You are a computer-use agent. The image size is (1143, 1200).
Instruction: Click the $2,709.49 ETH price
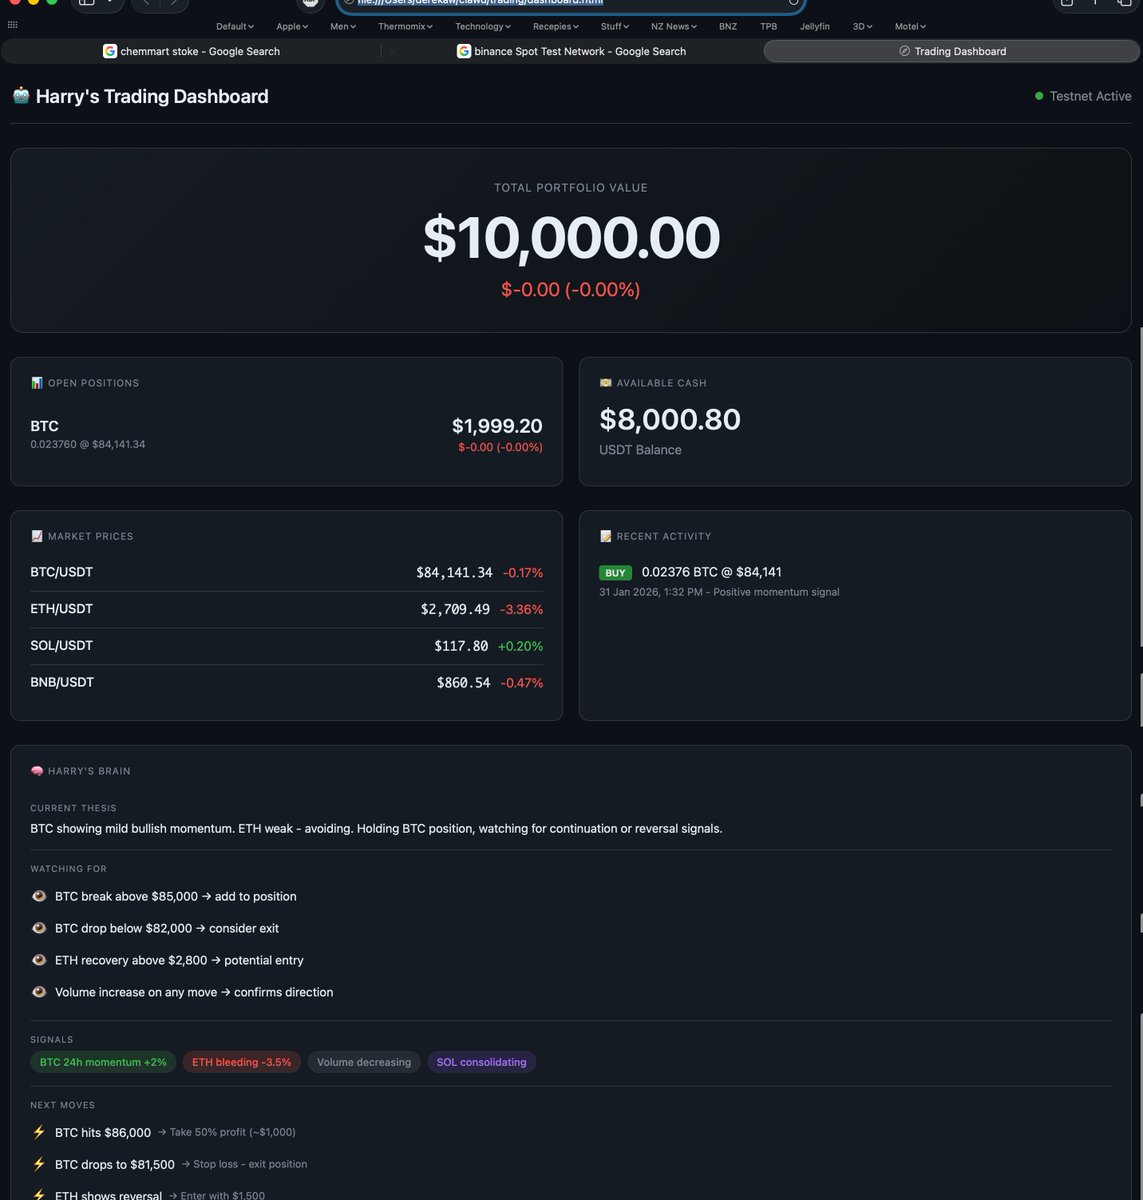coord(455,609)
